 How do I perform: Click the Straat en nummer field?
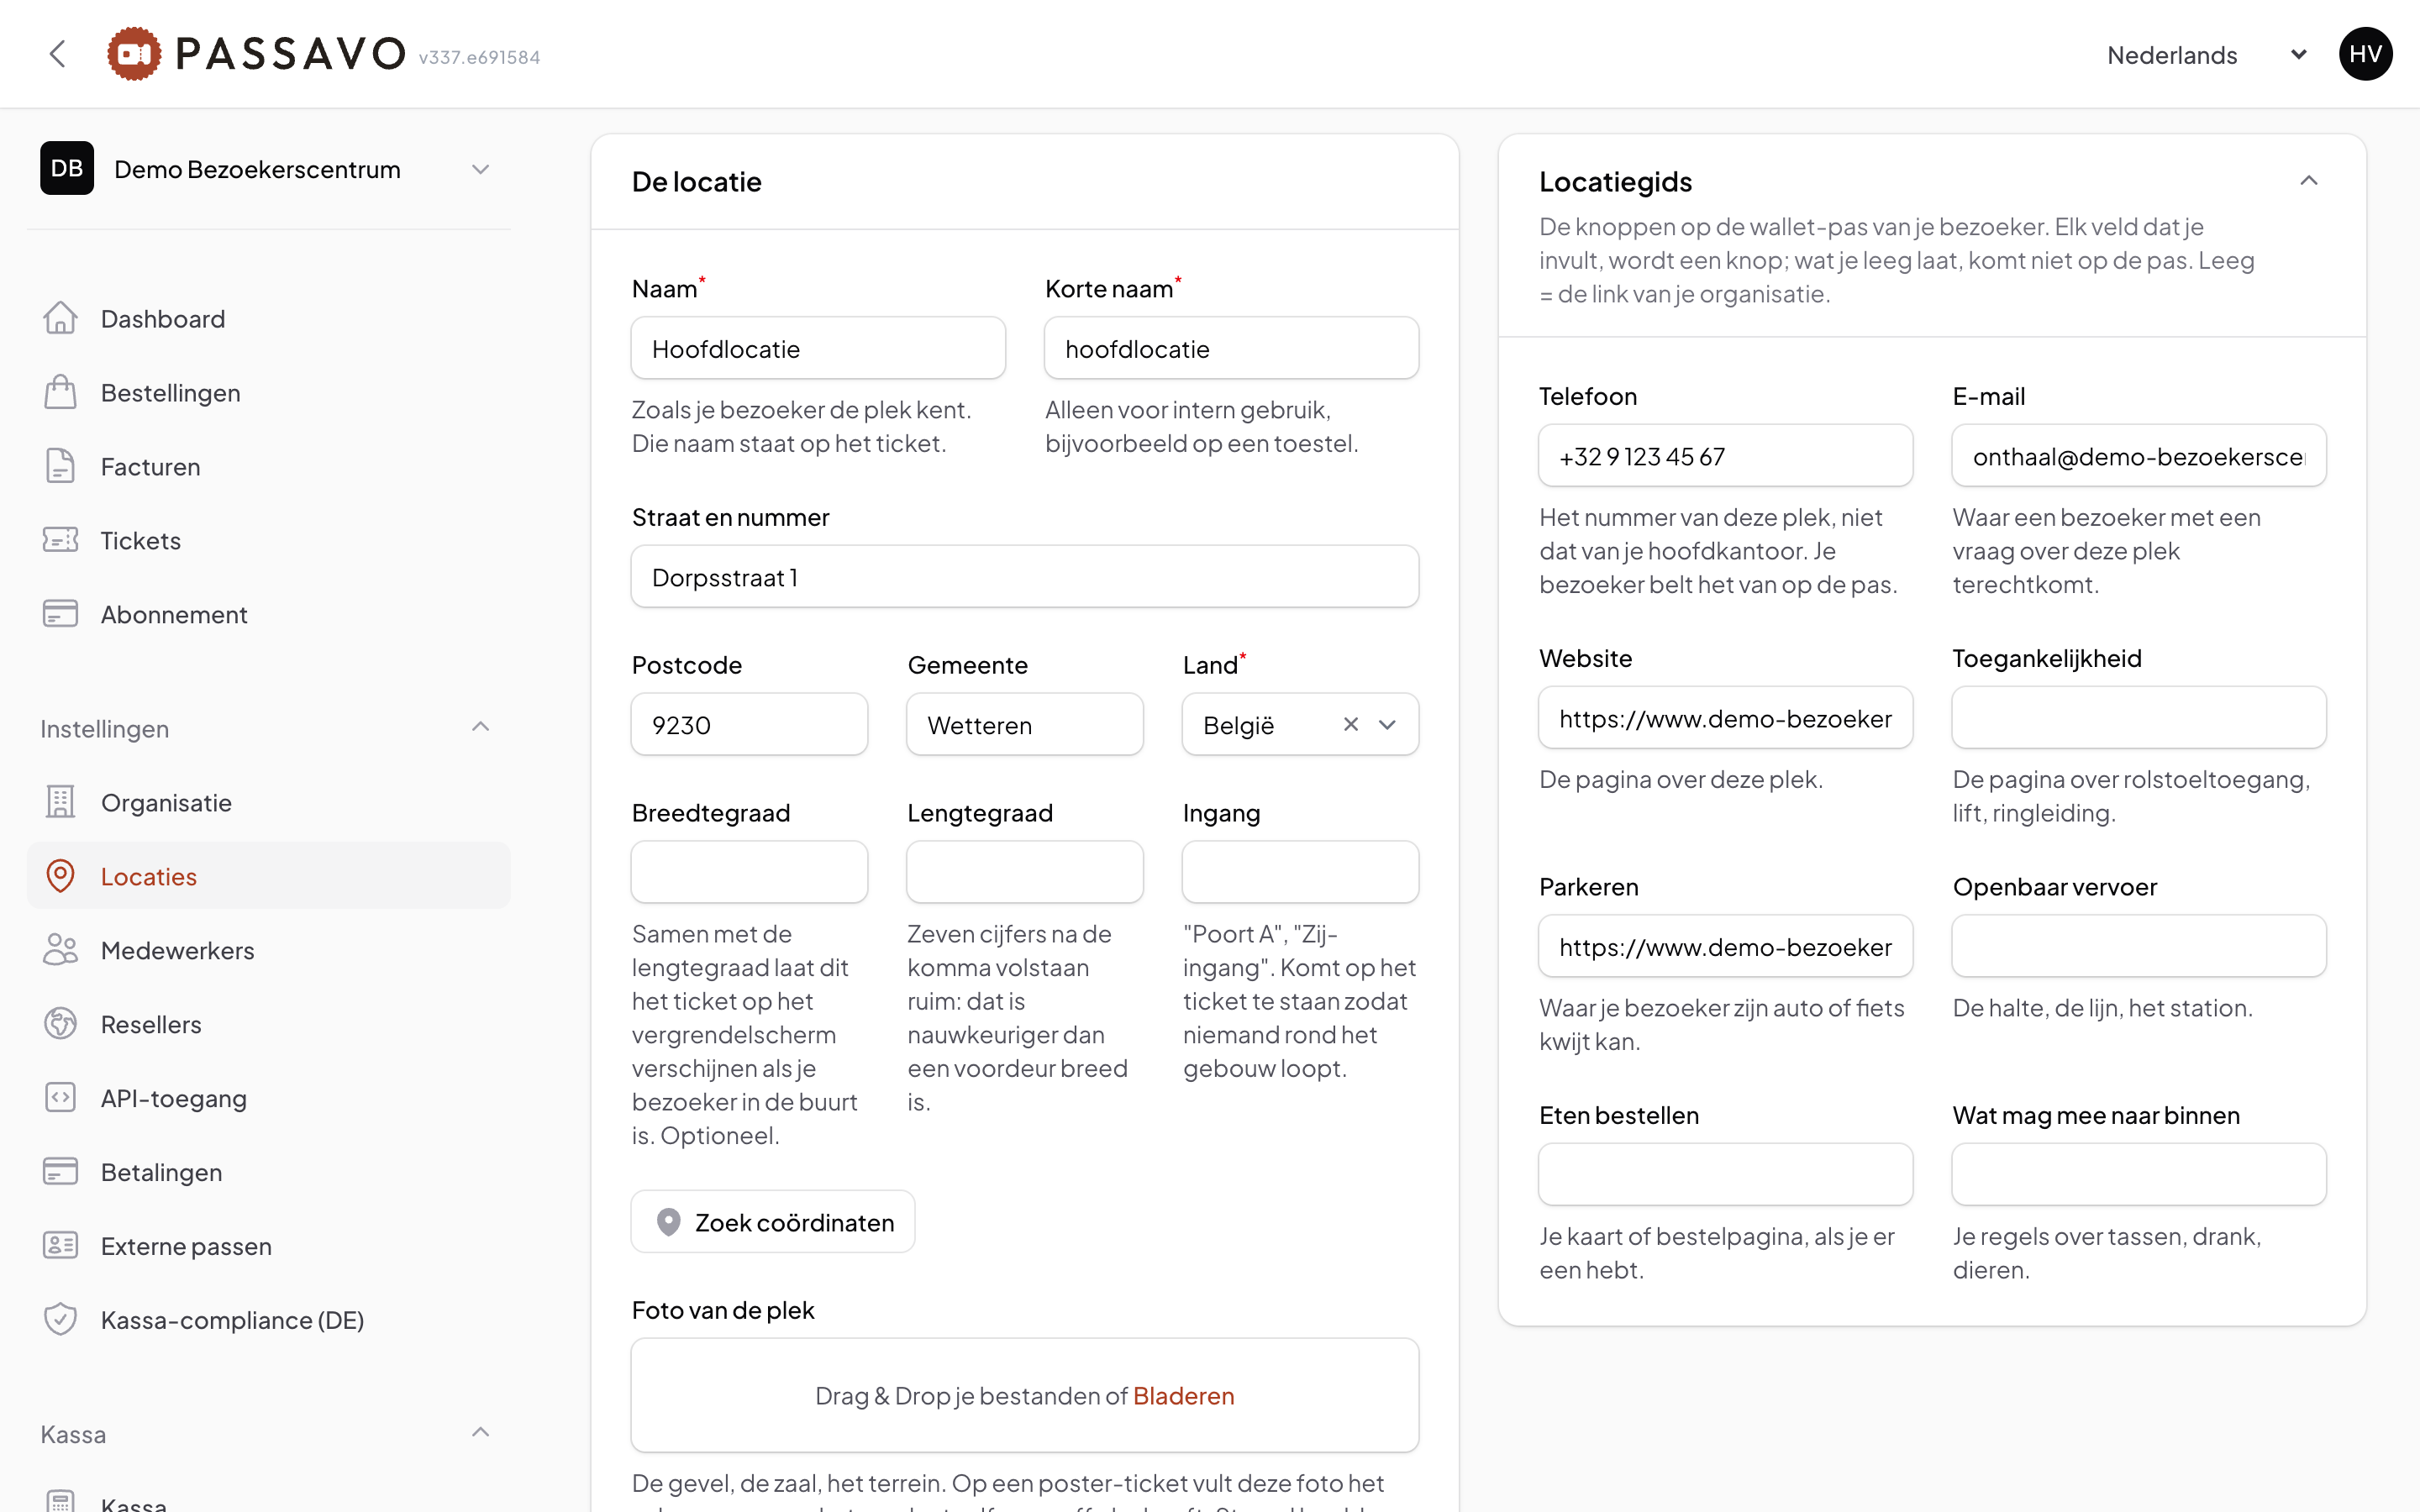tap(1025, 577)
